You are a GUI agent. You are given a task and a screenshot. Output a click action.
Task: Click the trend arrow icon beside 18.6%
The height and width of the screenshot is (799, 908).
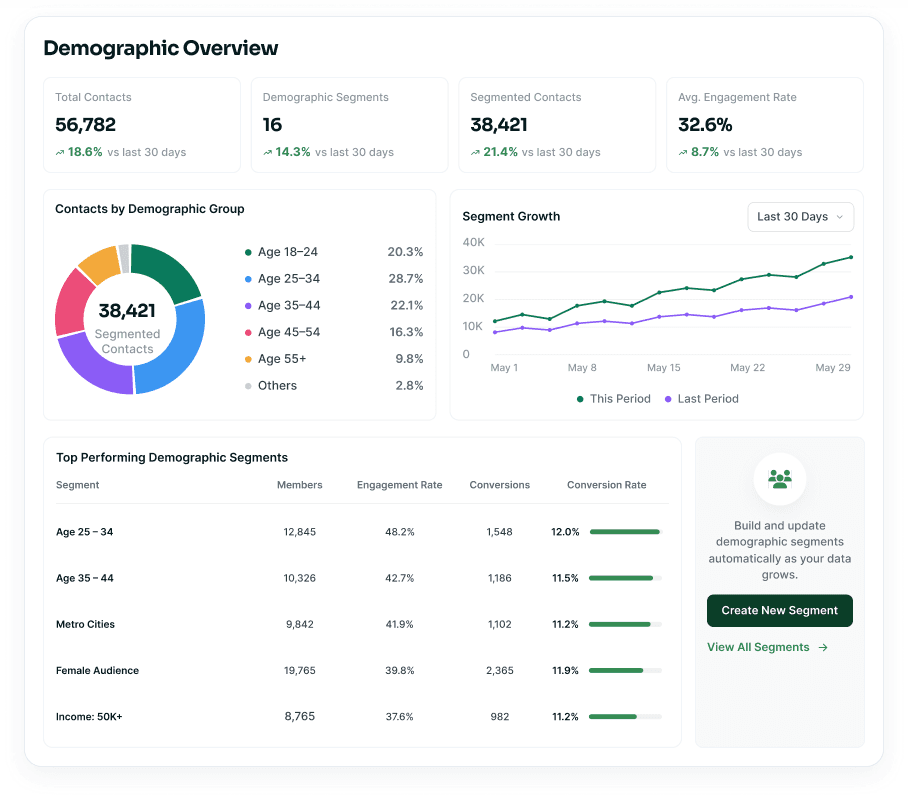coord(60,153)
